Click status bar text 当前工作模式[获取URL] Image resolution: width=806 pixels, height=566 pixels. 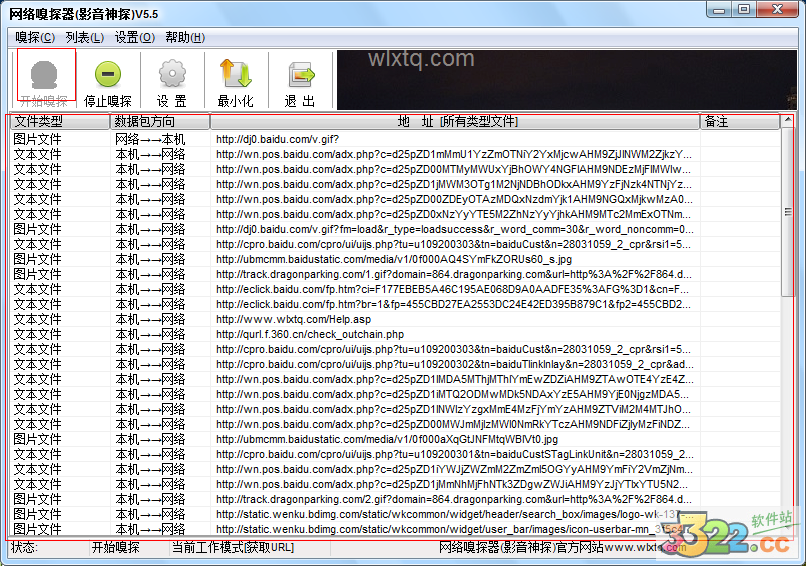coord(233,547)
